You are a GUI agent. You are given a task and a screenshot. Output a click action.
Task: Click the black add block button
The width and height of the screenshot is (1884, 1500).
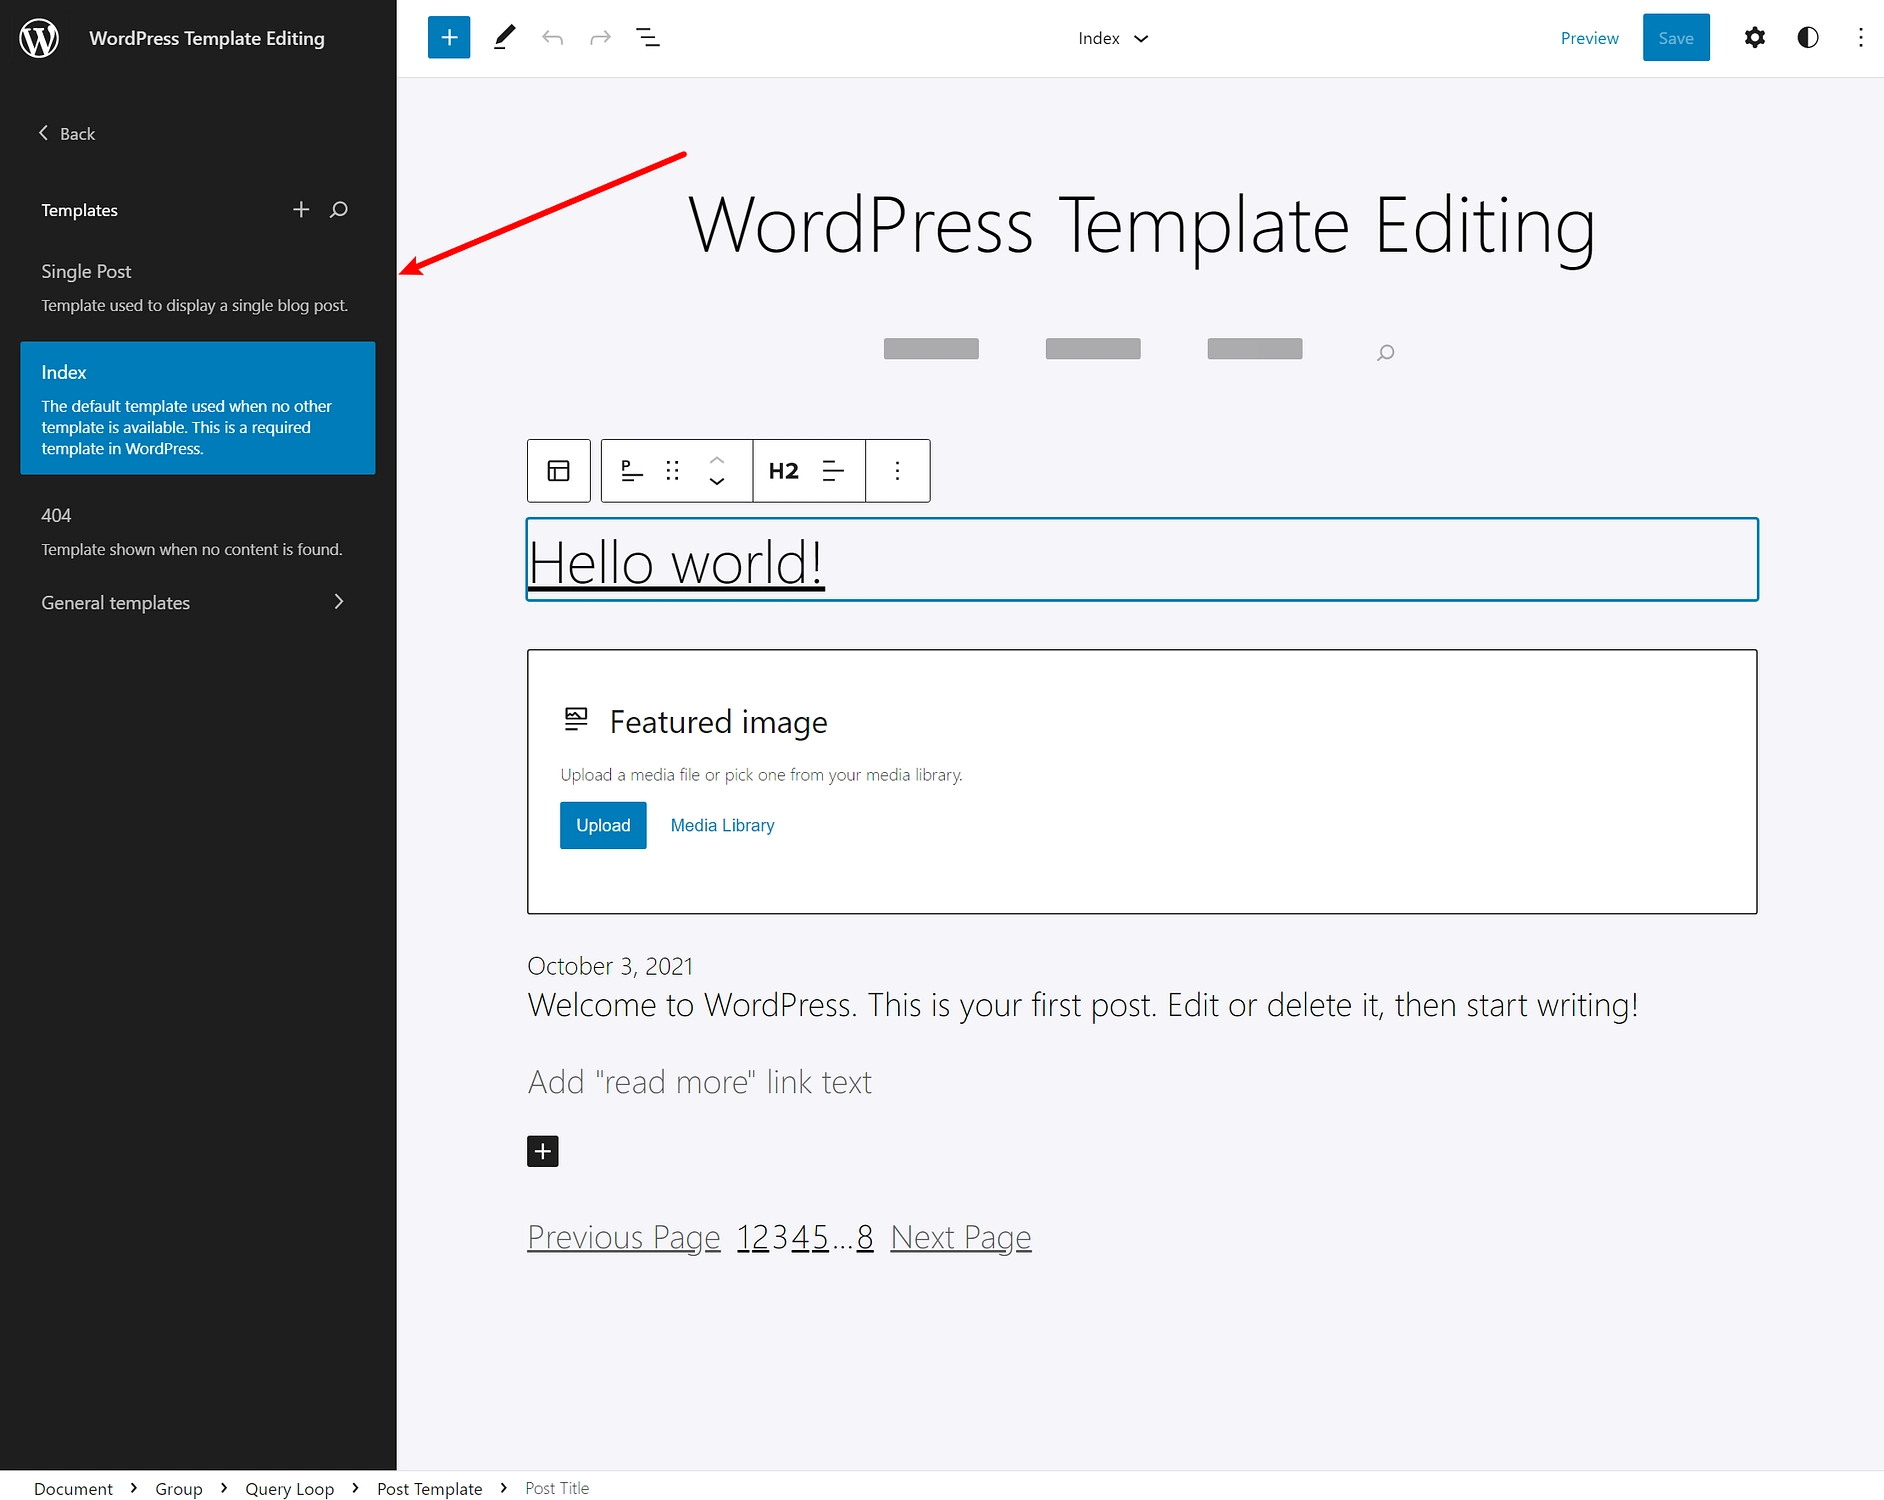[543, 1151]
